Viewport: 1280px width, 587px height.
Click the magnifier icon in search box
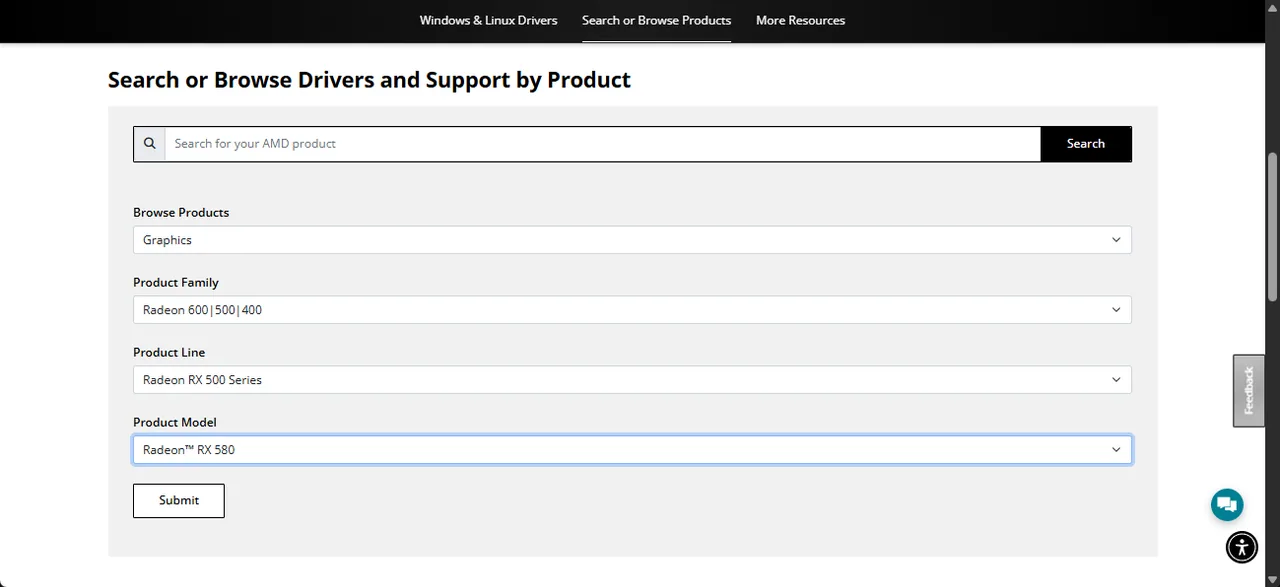pos(150,143)
